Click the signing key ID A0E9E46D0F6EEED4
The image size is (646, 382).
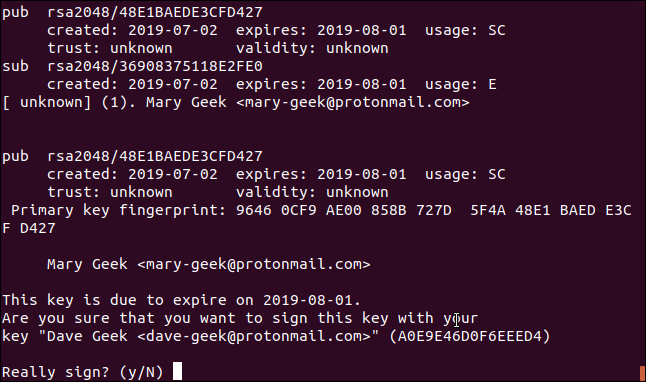[x=469, y=336]
